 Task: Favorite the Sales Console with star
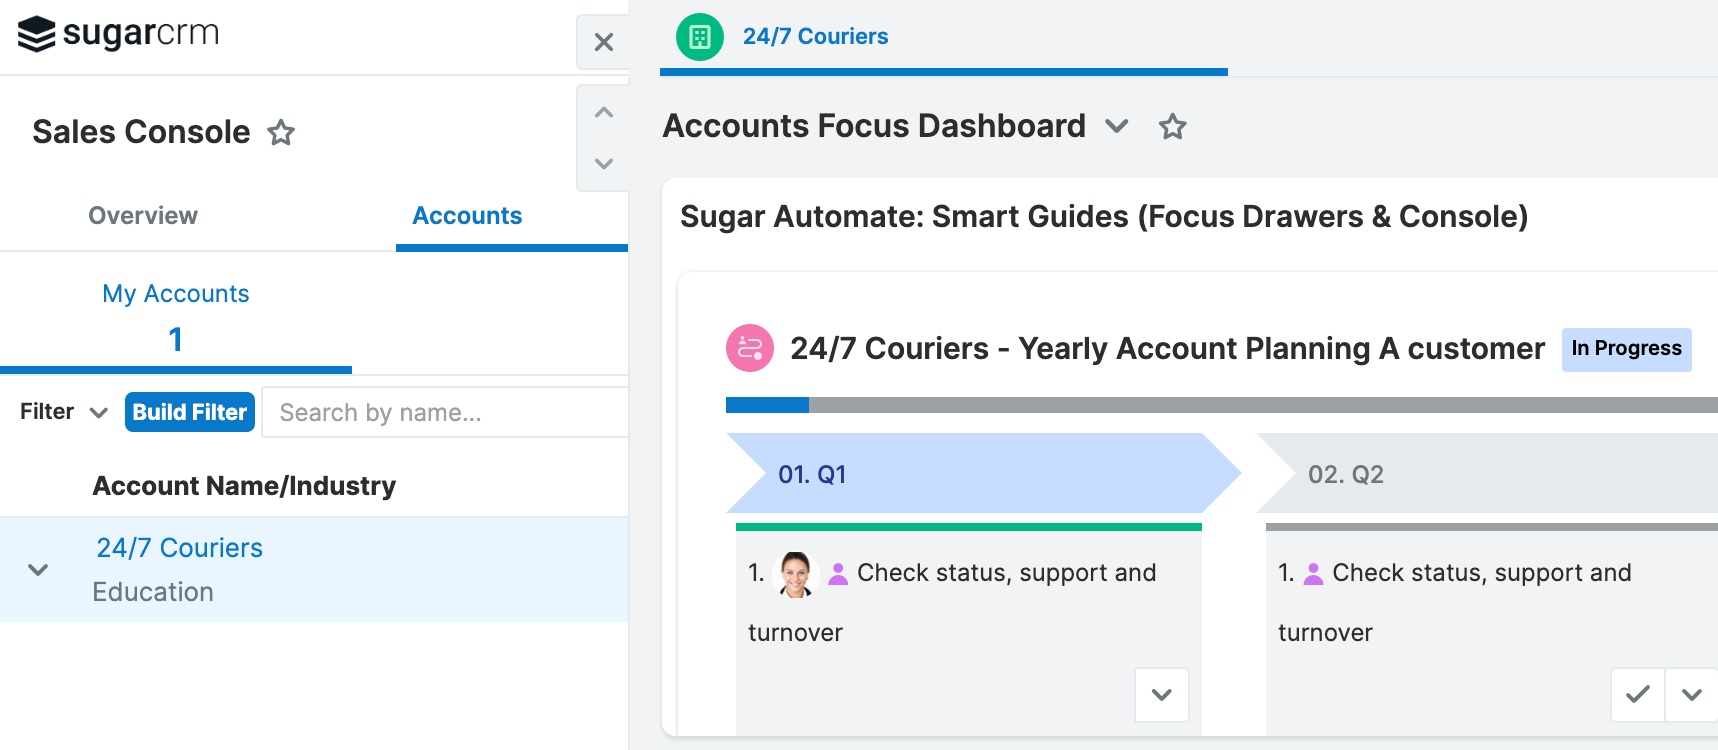(x=281, y=133)
